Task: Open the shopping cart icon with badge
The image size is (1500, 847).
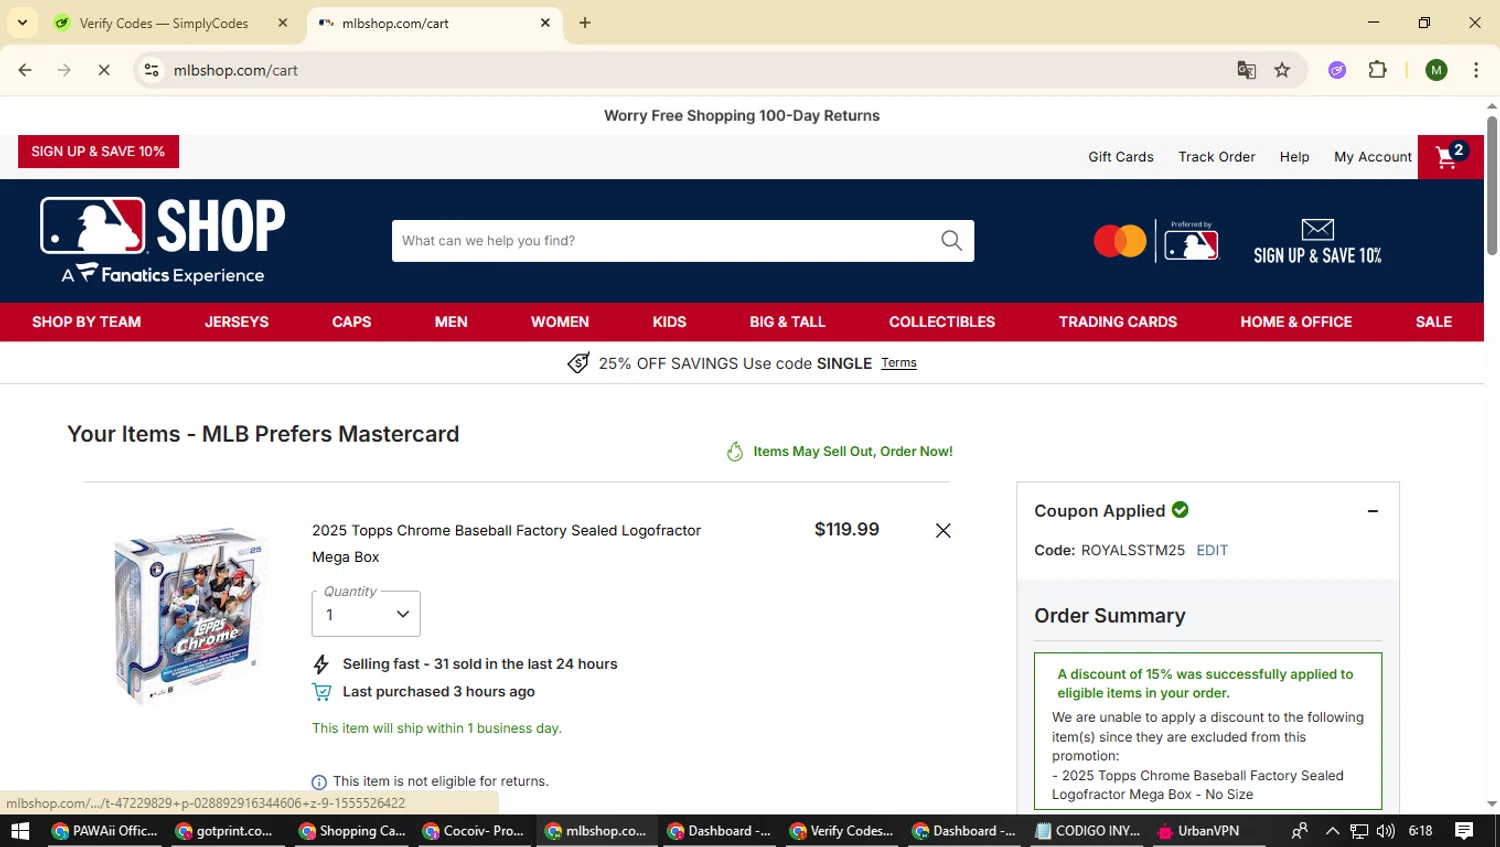Action: pyautogui.click(x=1450, y=157)
